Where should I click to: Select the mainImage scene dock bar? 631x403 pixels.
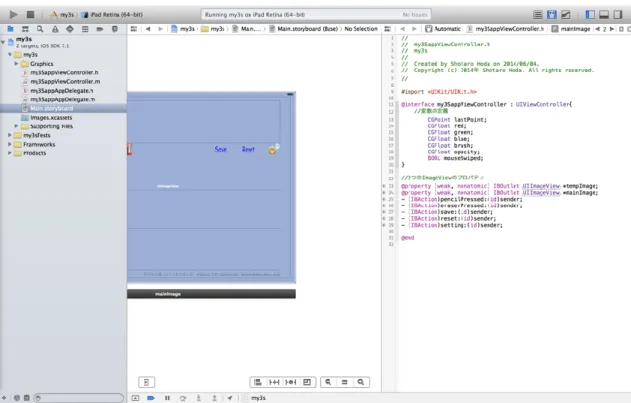click(x=211, y=294)
